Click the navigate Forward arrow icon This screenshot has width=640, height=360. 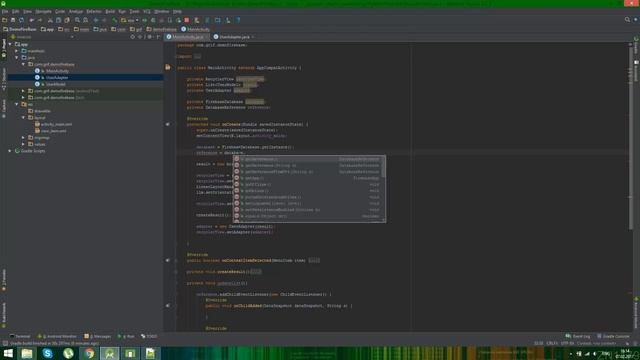(x=104, y=20)
